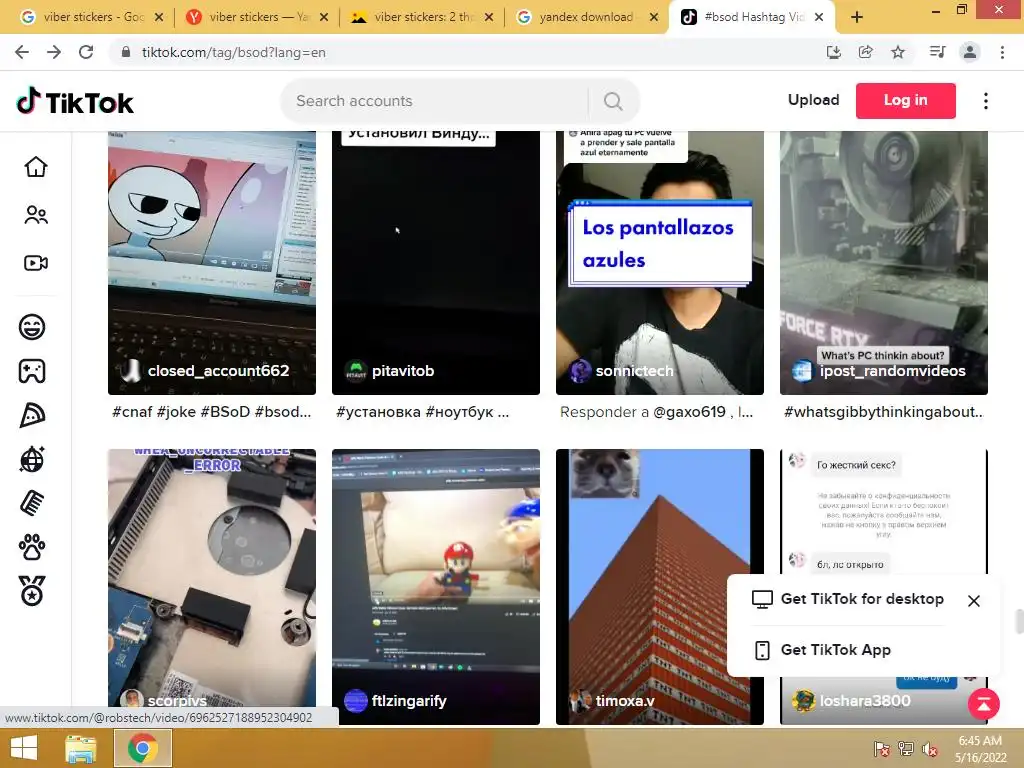Screen dimensions: 1024x768
Task: Click browser forward arrow
Action: coord(54,52)
